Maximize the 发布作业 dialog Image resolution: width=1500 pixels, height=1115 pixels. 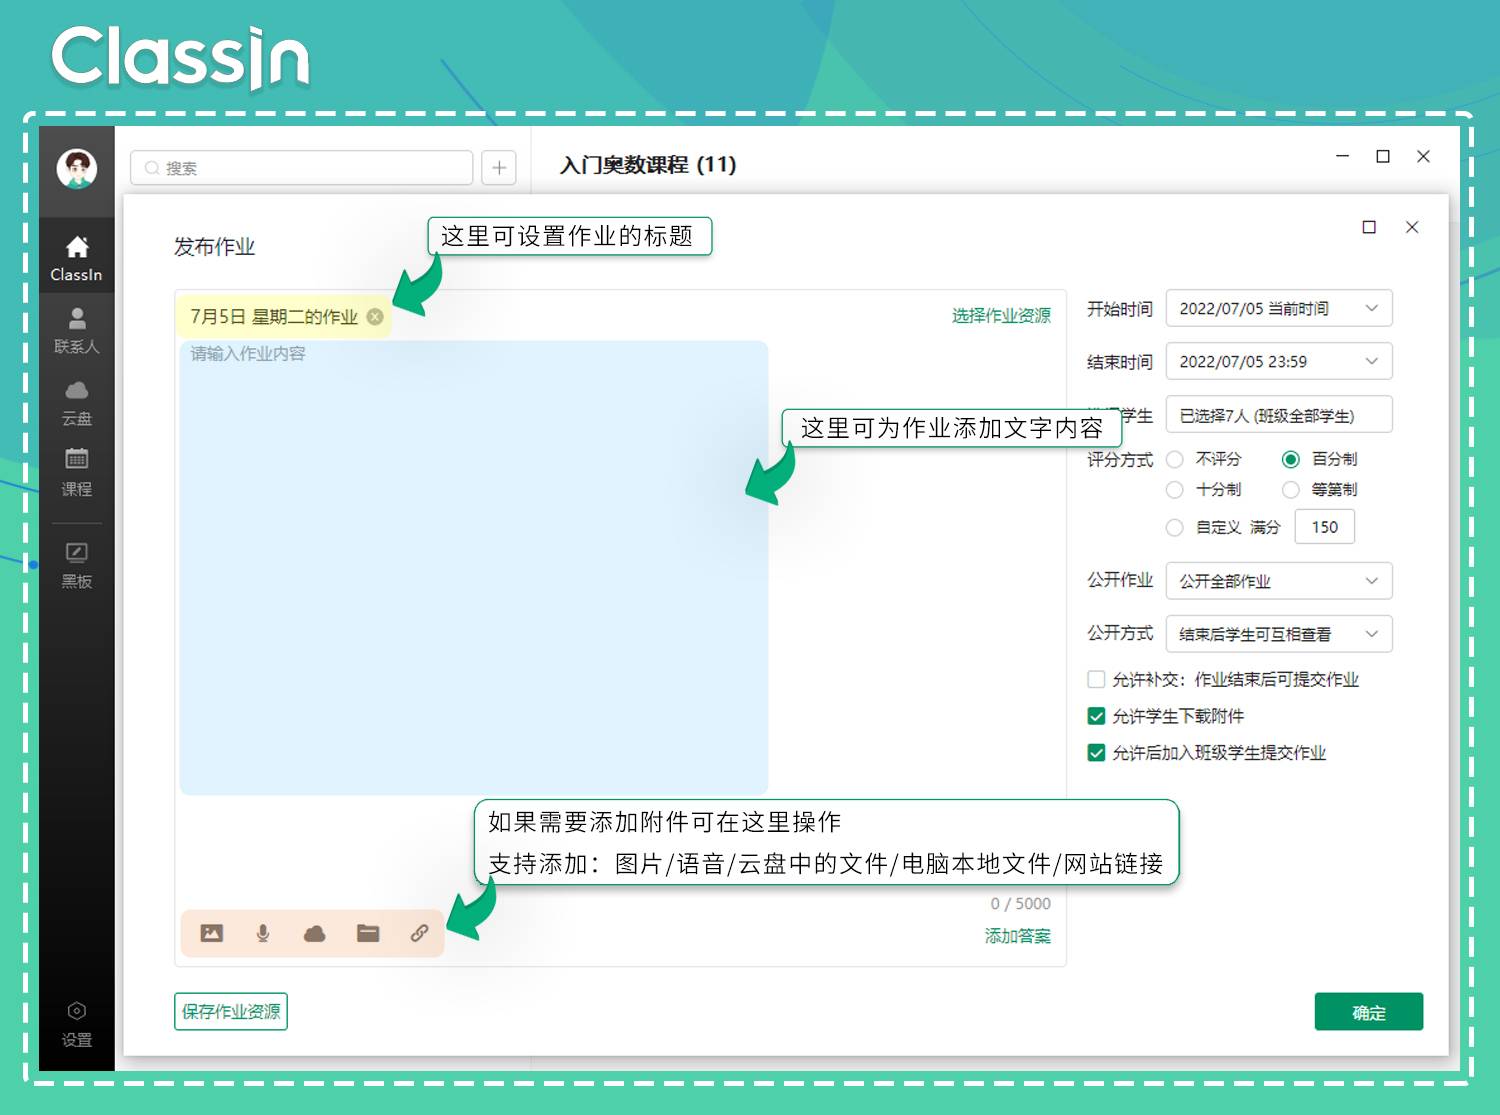pos(1369,227)
